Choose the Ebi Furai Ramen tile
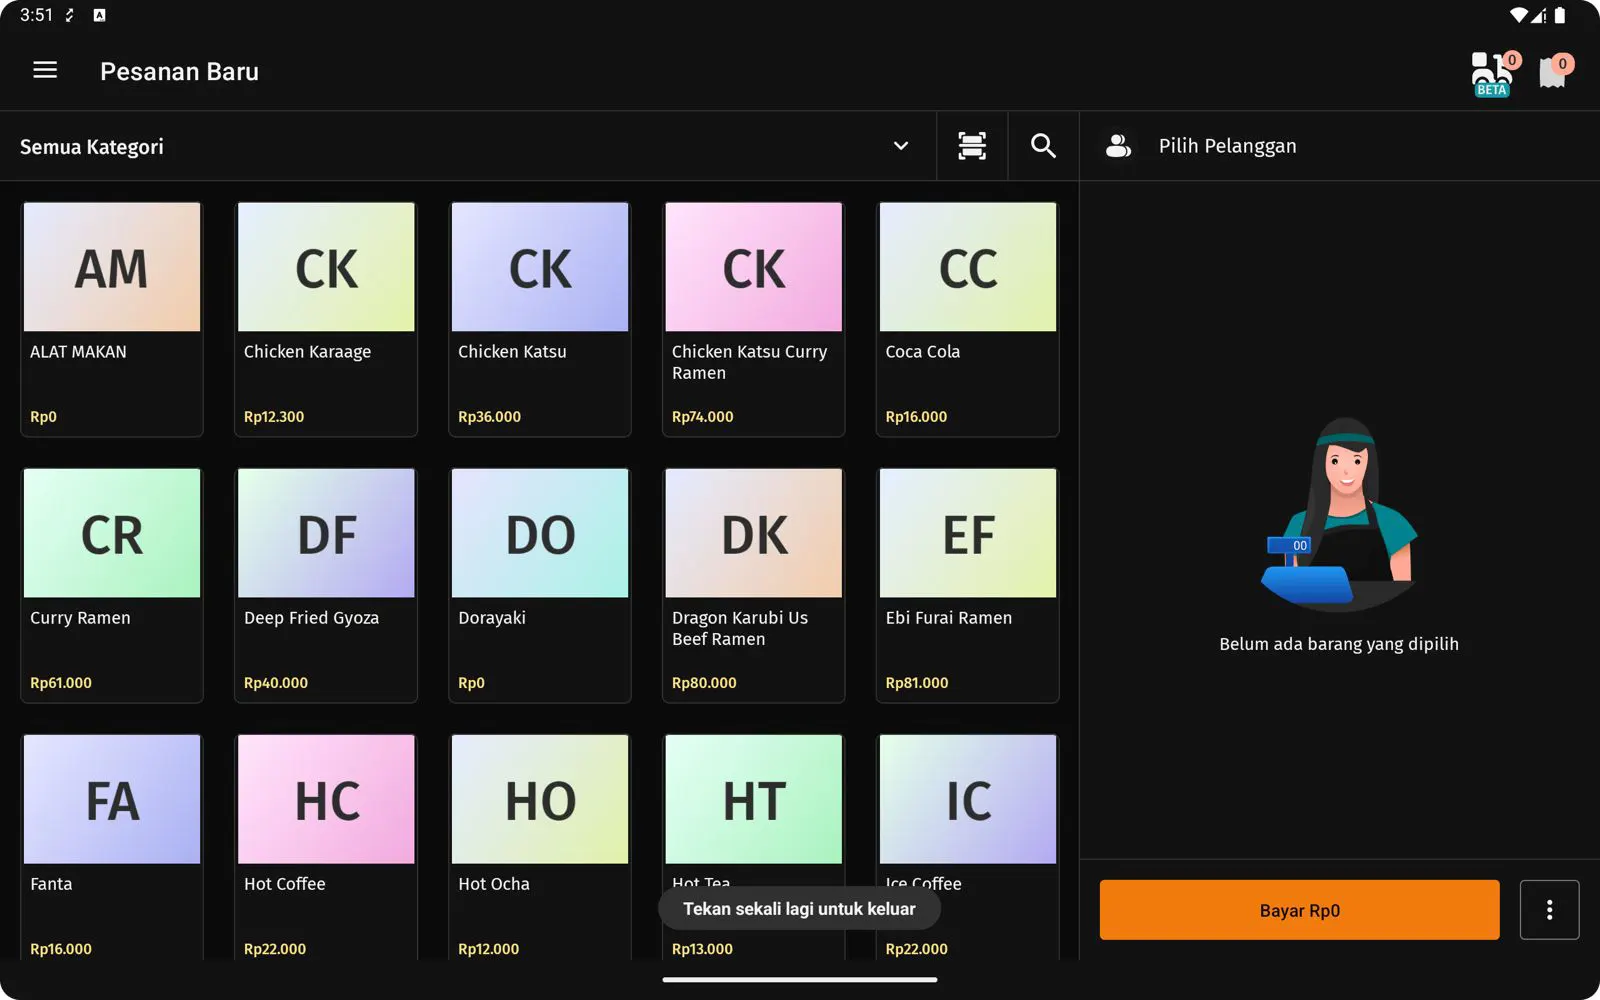 point(967,585)
